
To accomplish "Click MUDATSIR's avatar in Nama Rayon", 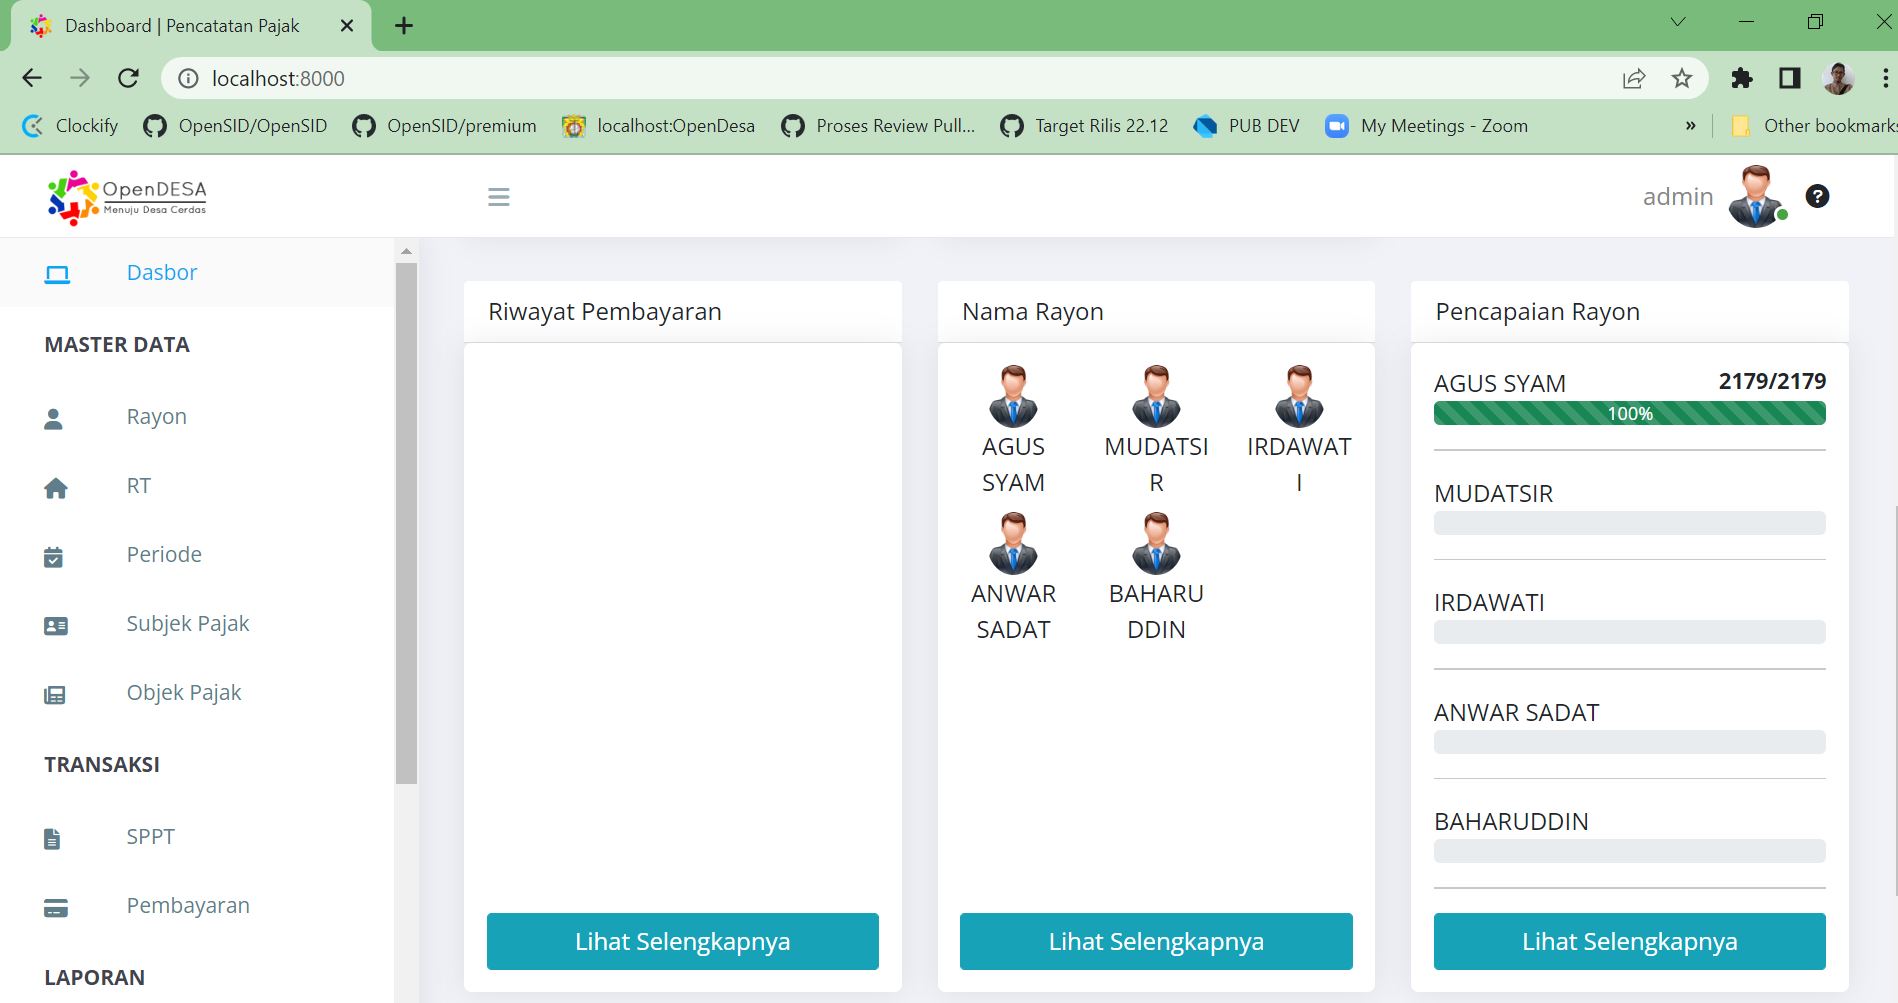I will 1156,396.
